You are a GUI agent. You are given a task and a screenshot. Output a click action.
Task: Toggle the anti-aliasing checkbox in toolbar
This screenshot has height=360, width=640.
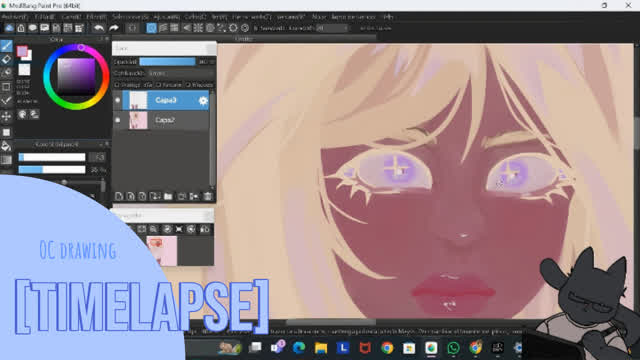(256, 28)
